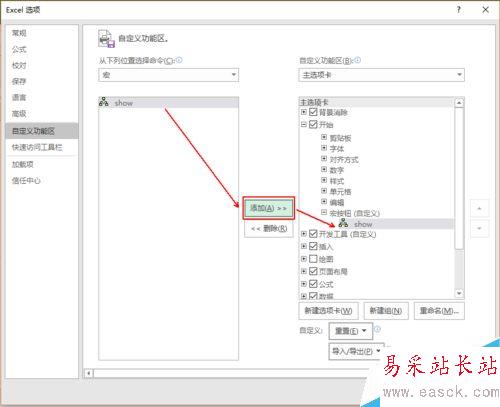500x407 pixels.
Task: Collapse the 开始 tree node
Action: click(x=304, y=124)
